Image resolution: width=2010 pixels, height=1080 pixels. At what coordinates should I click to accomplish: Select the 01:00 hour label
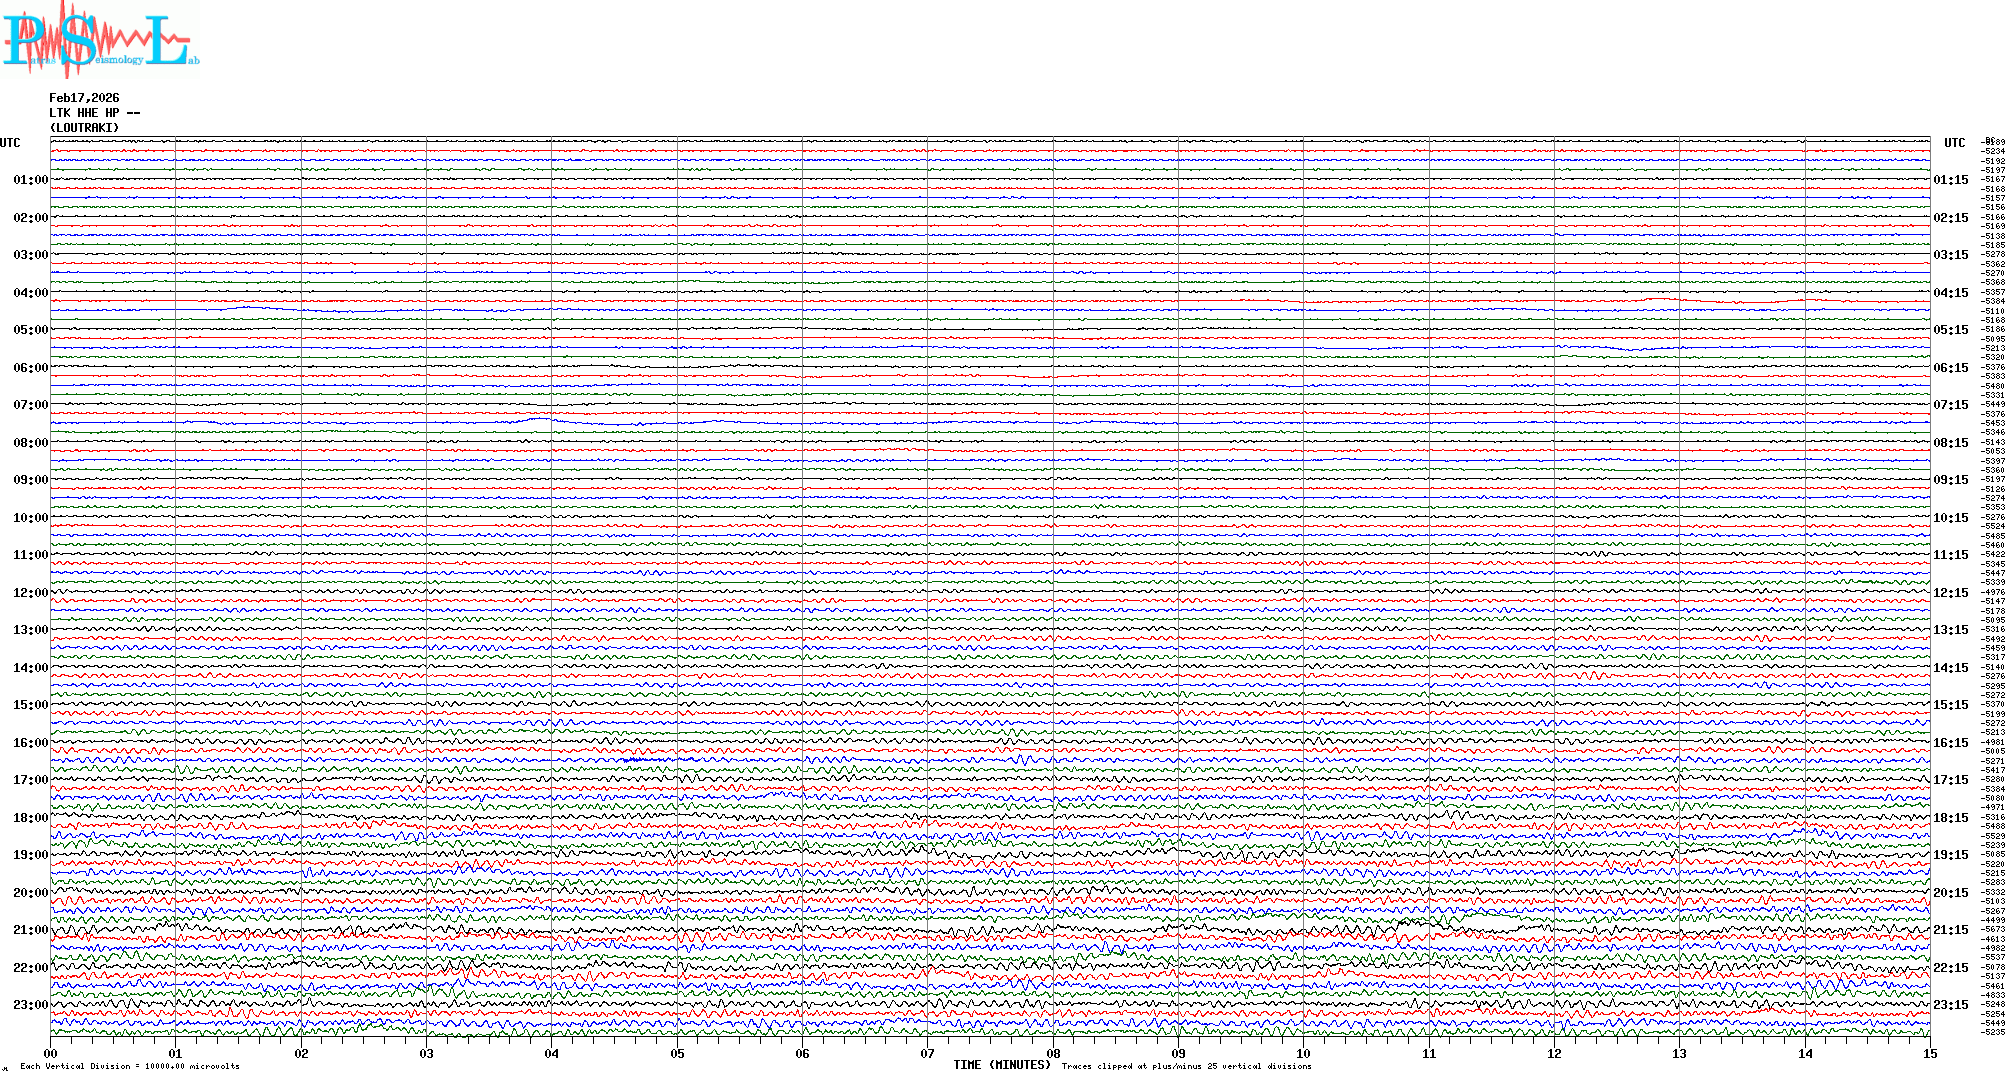point(30,180)
